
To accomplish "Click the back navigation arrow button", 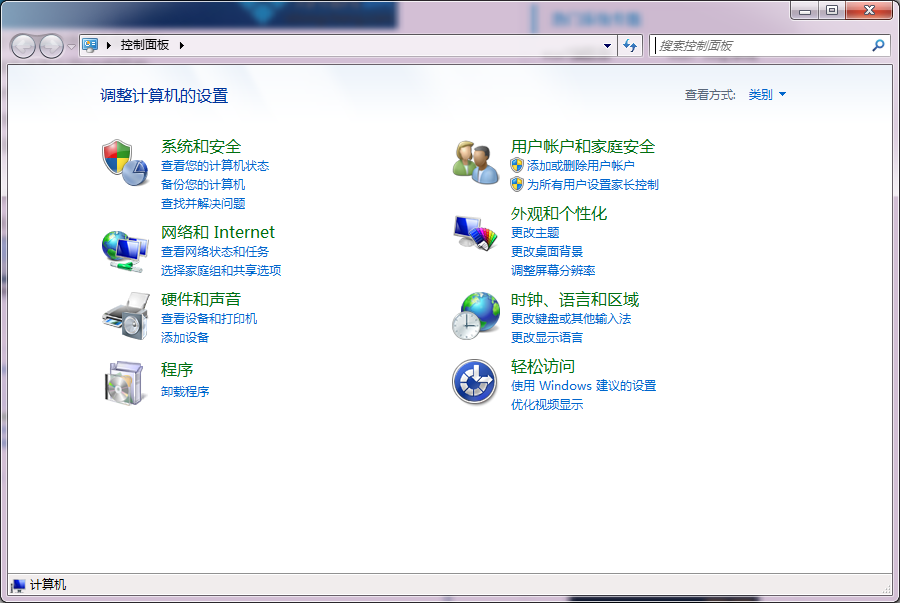I will (22, 45).
